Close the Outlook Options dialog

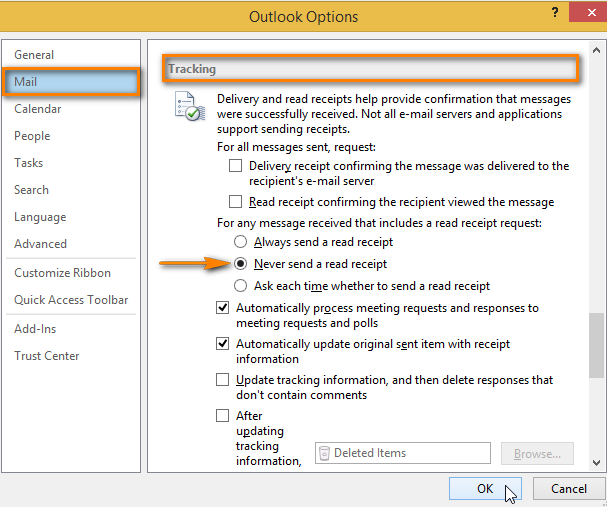[x=590, y=12]
